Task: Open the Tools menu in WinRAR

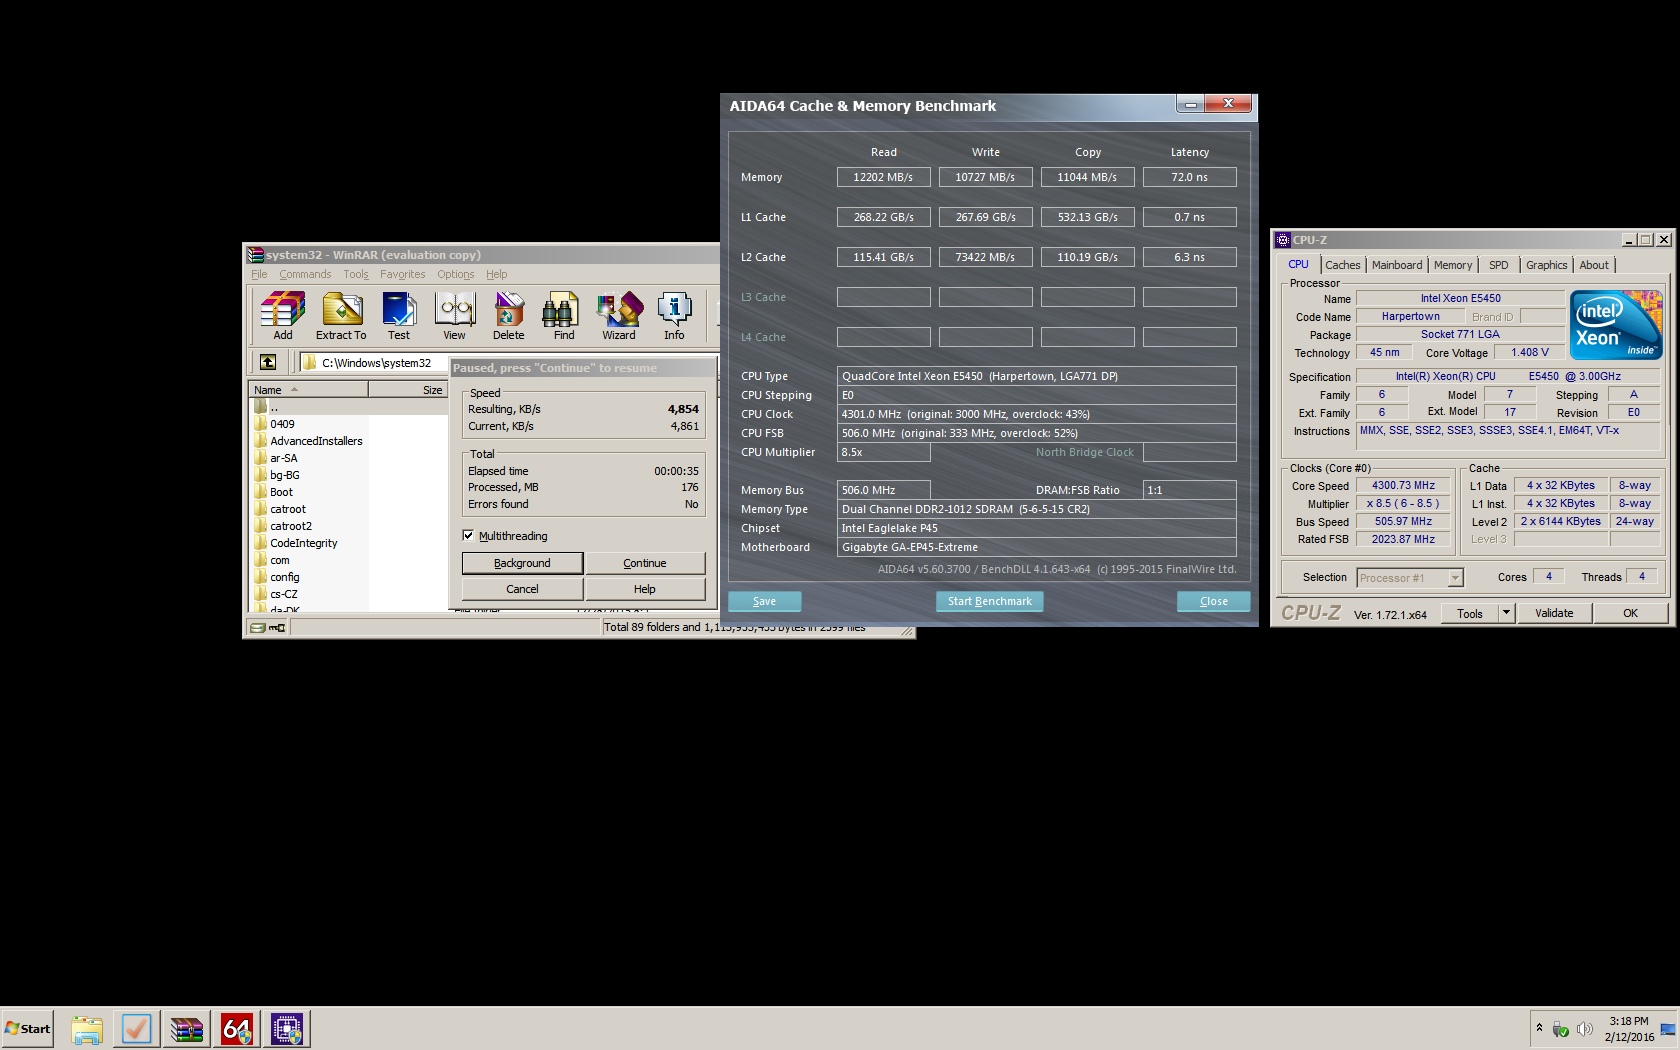Action: [356, 274]
